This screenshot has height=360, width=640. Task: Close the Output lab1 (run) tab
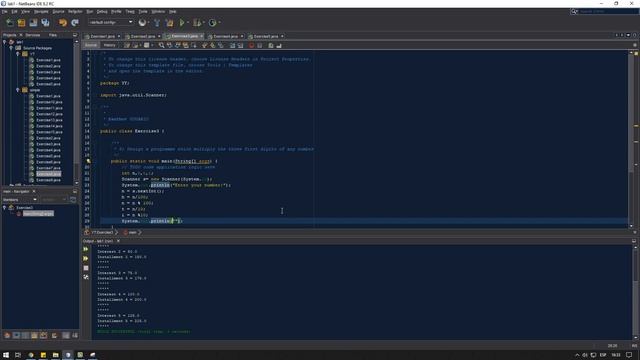coord(118,241)
